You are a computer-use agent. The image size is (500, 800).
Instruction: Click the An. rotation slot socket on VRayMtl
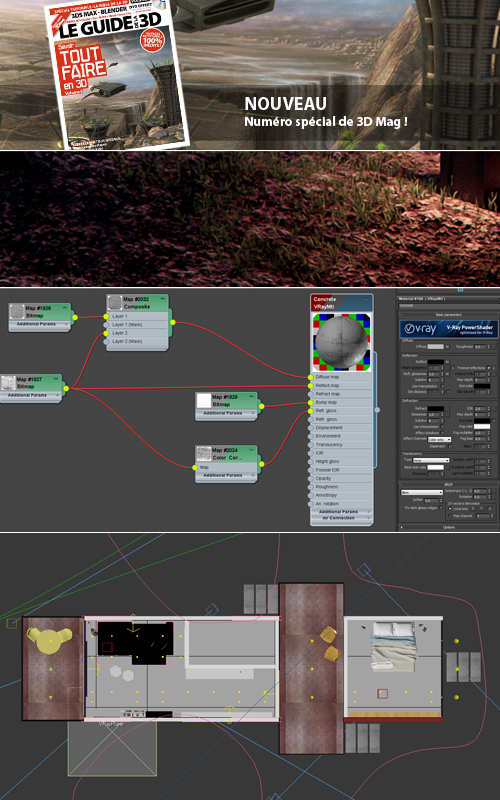311,504
